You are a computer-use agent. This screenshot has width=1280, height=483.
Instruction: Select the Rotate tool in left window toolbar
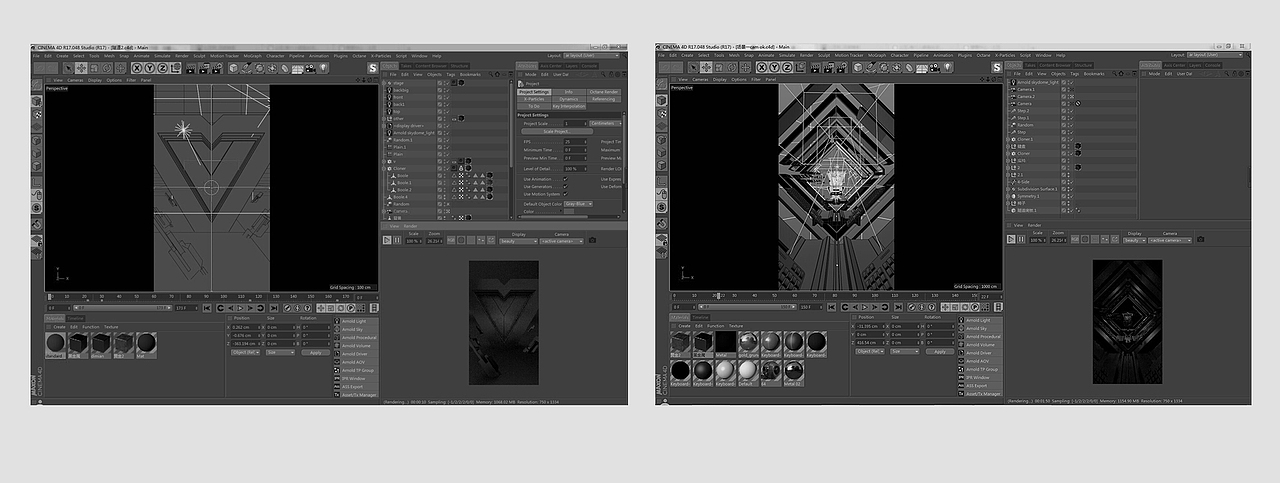click(x=107, y=68)
